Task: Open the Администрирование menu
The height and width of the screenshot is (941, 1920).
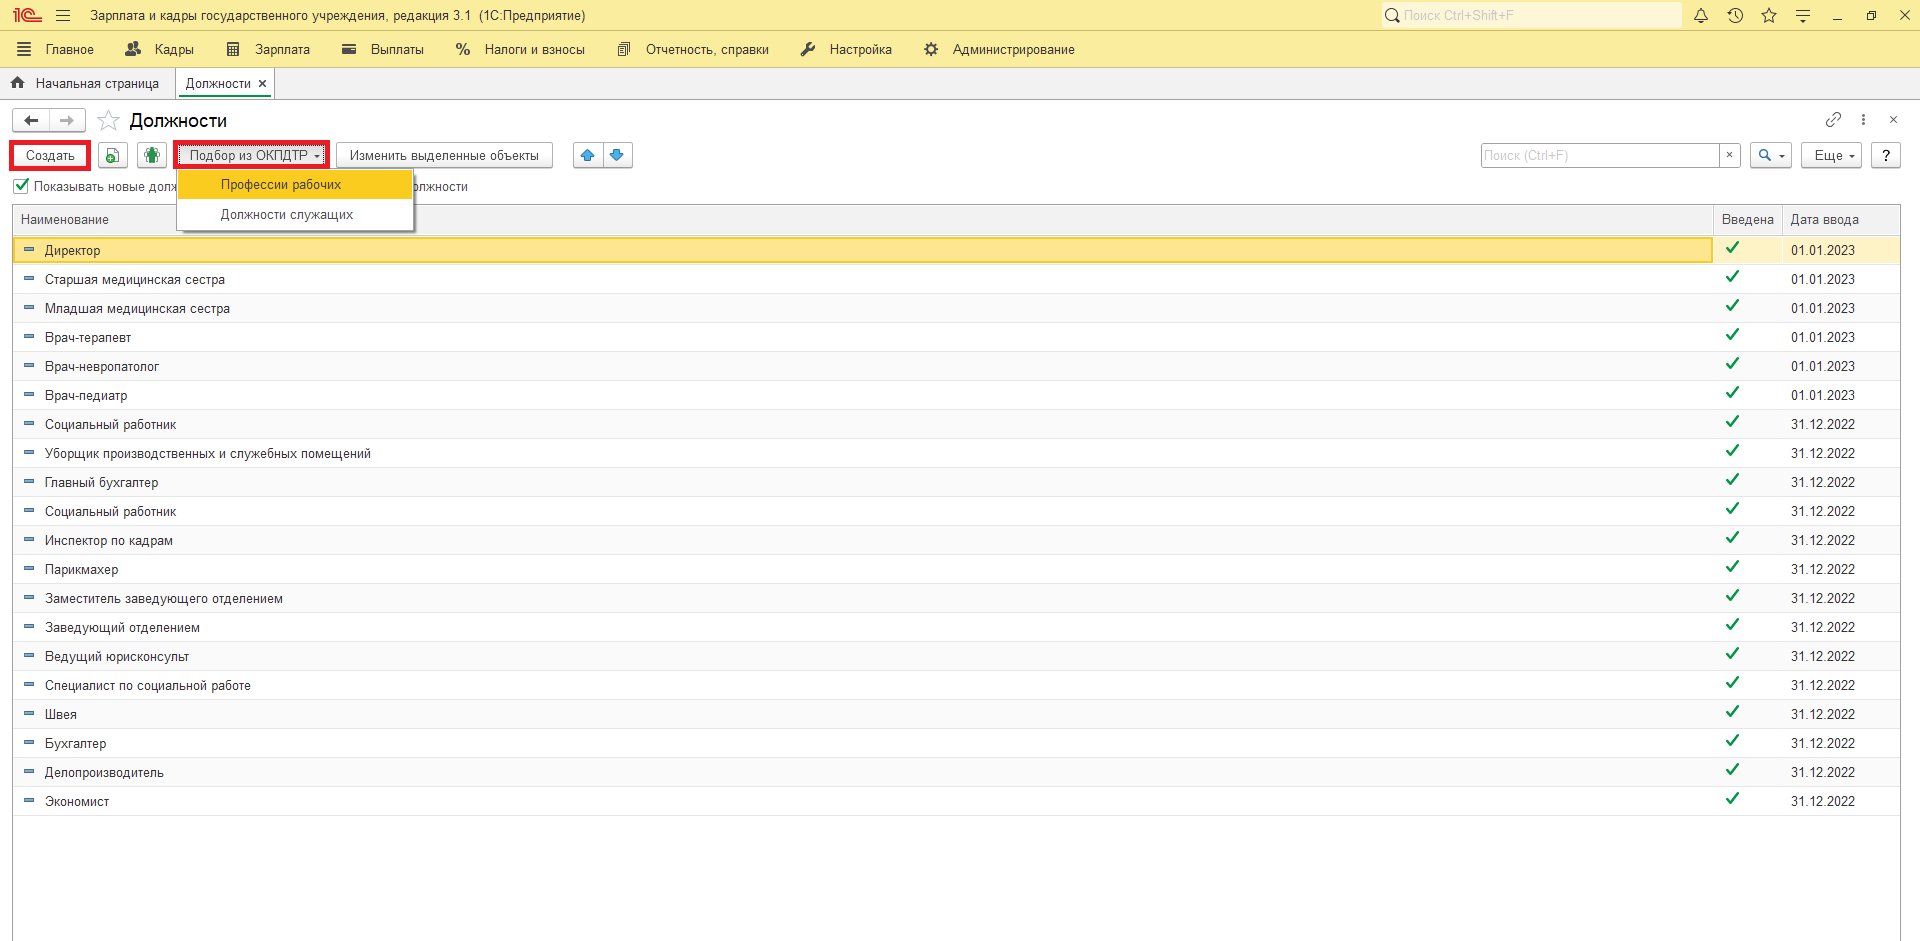Action: pos(999,49)
